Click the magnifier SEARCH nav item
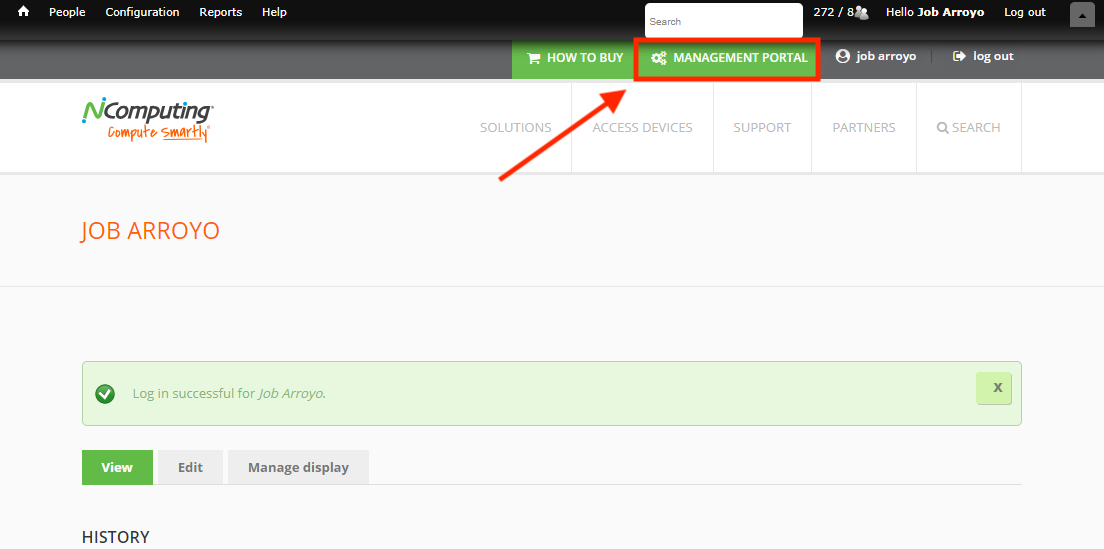This screenshot has width=1104, height=549. [968, 127]
